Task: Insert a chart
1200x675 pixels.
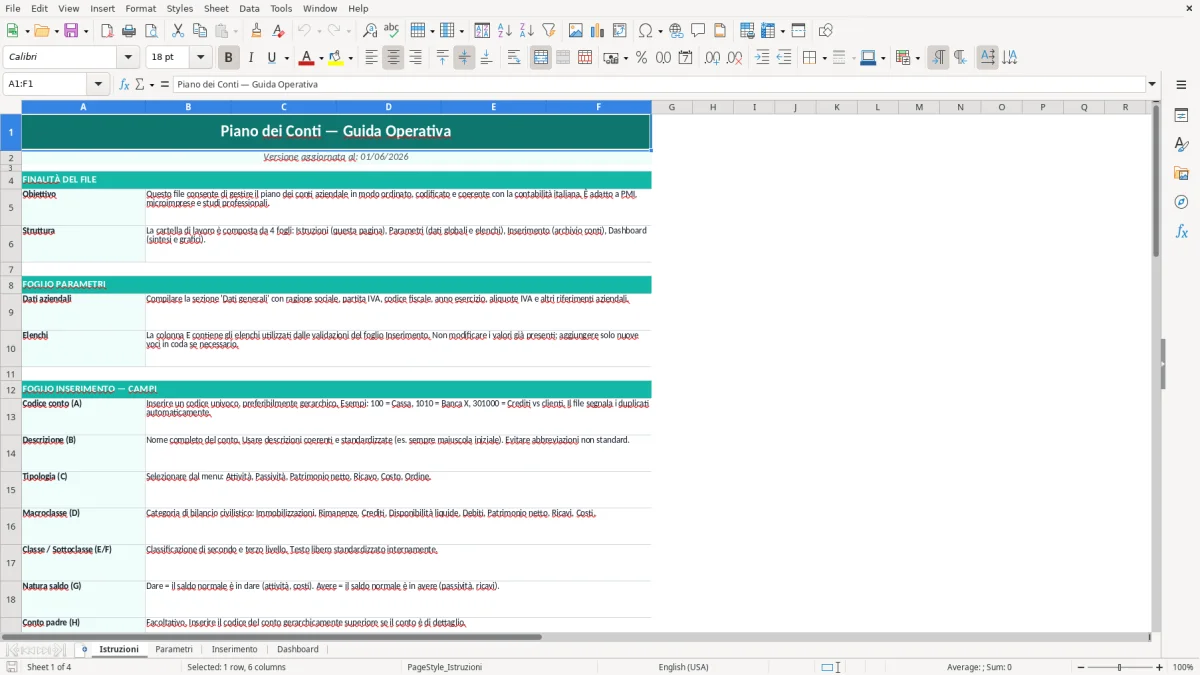Action: point(598,31)
